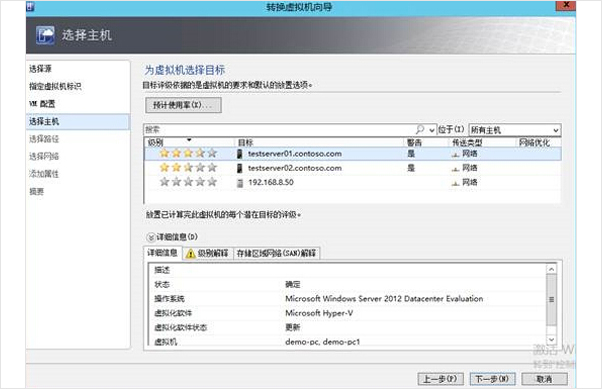Click host icon beside testserver01.contoso.com
Viewport: 602px width, 389px height.
click(240, 154)
